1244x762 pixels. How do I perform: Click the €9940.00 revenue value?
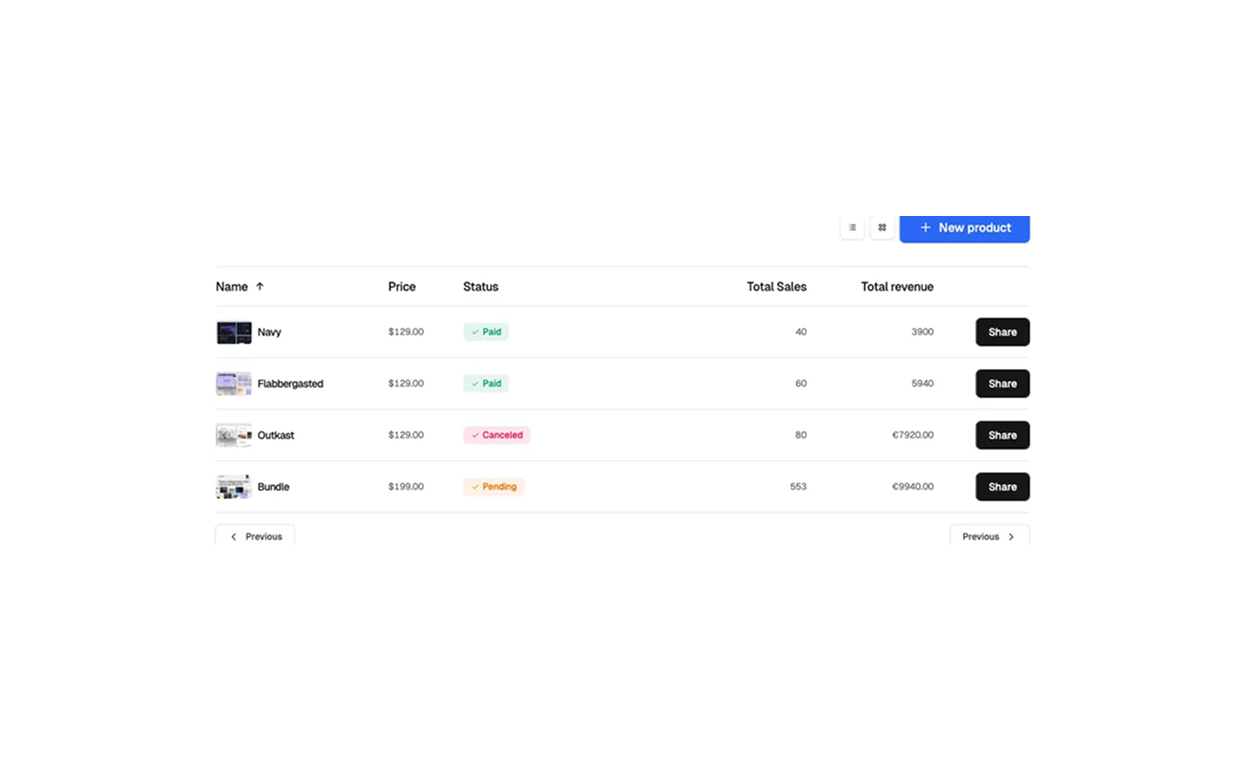tap(913, 487)
